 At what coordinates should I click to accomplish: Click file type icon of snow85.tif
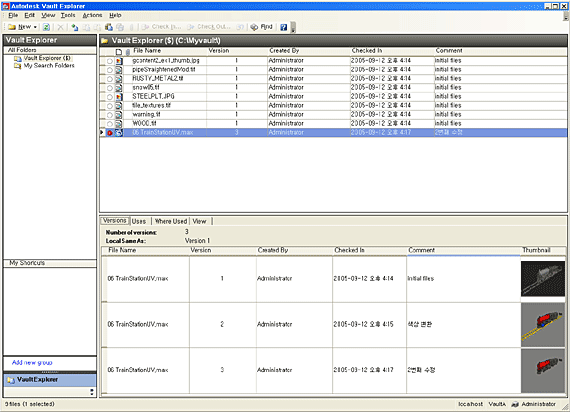(119, 88)
